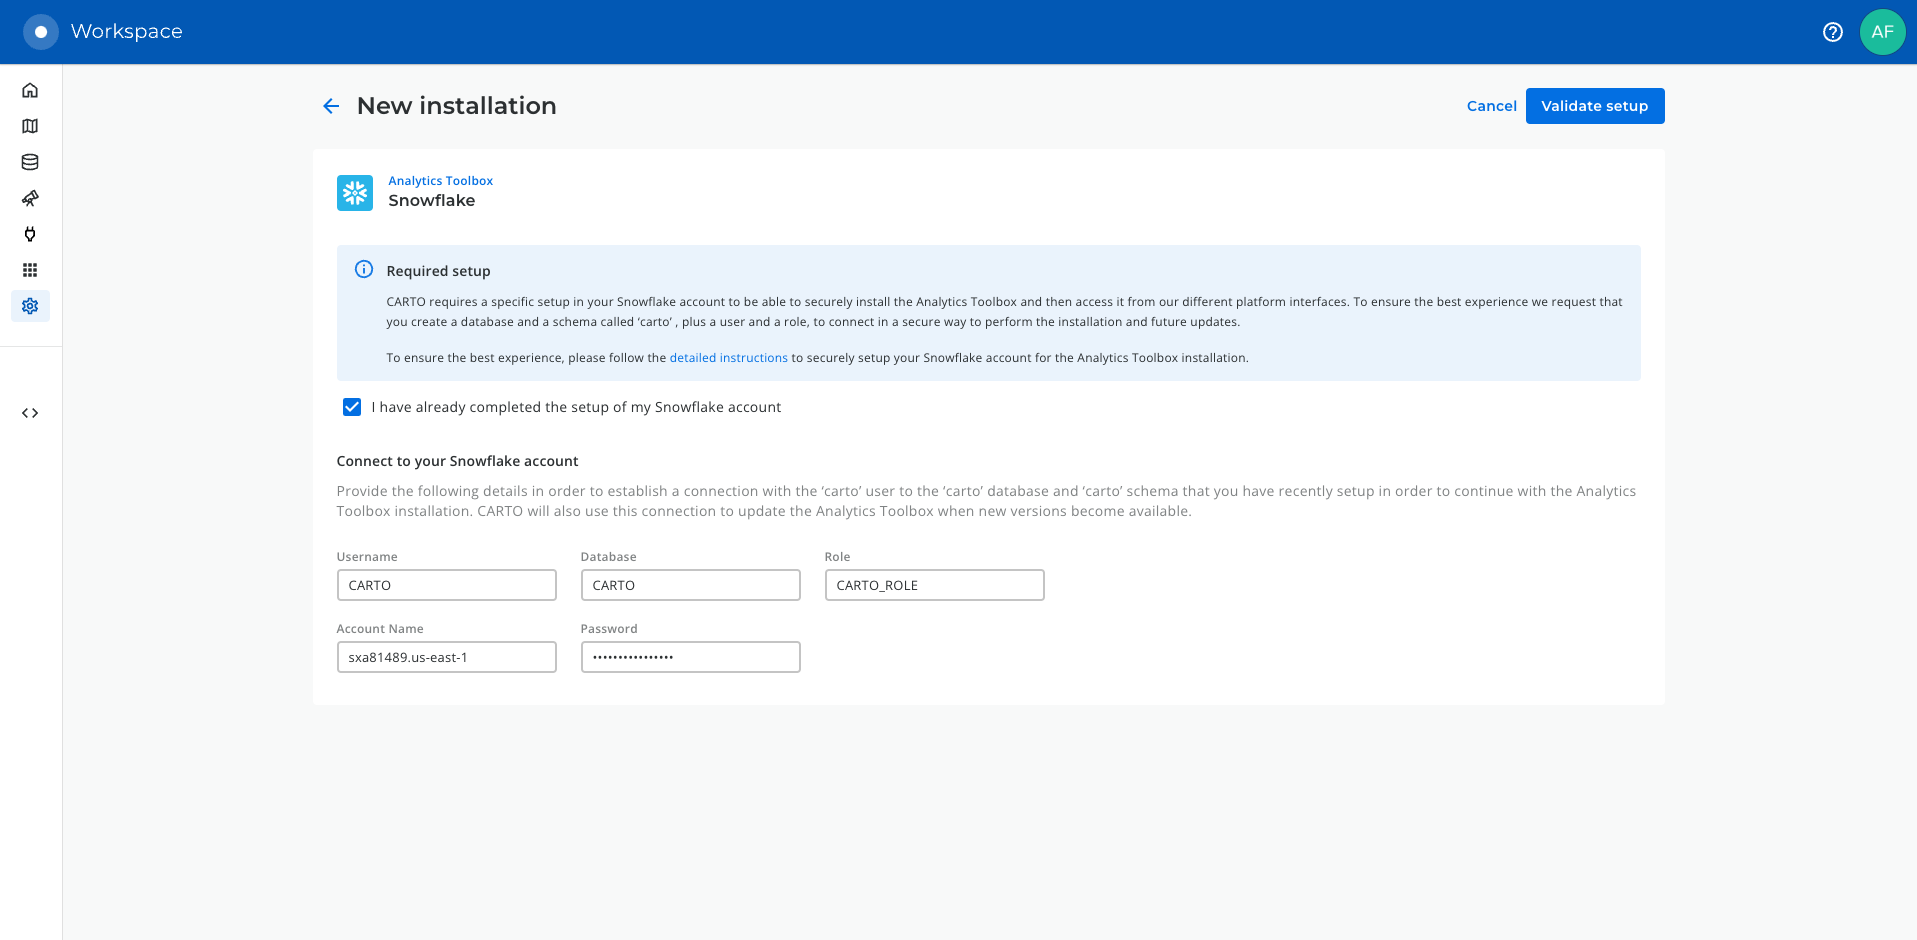1917x940 pixels.
Task: Click the help question mark icon
Action: coord(1832,32)
